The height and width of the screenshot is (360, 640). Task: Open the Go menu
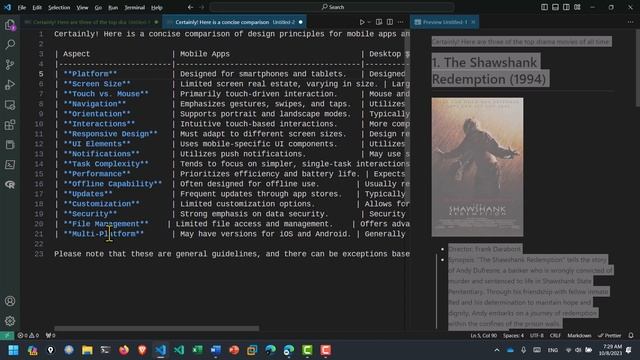98,7
